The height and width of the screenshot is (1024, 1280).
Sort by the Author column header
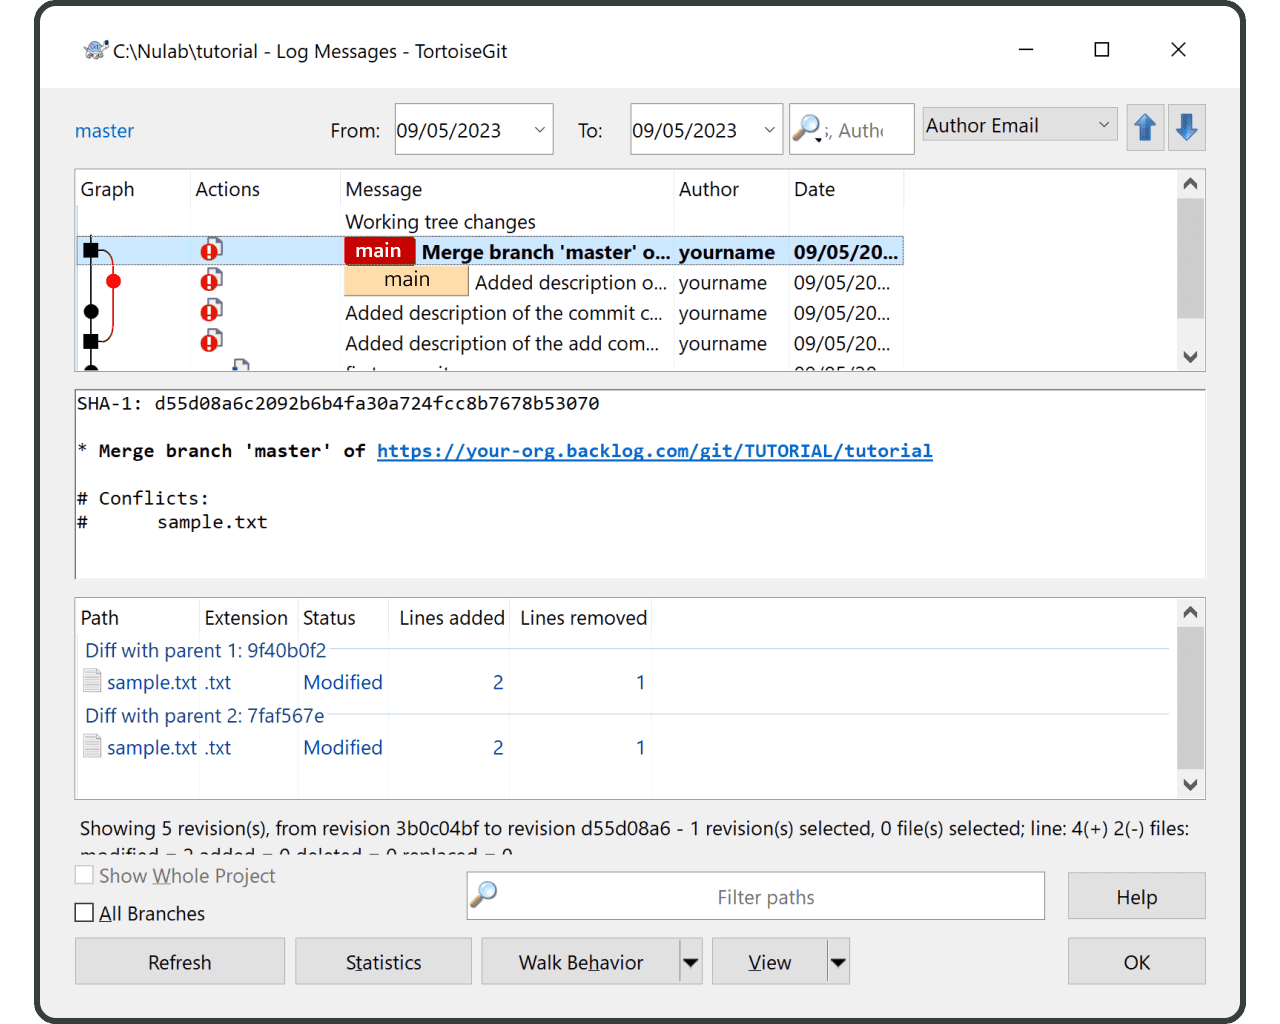[709, 190]
